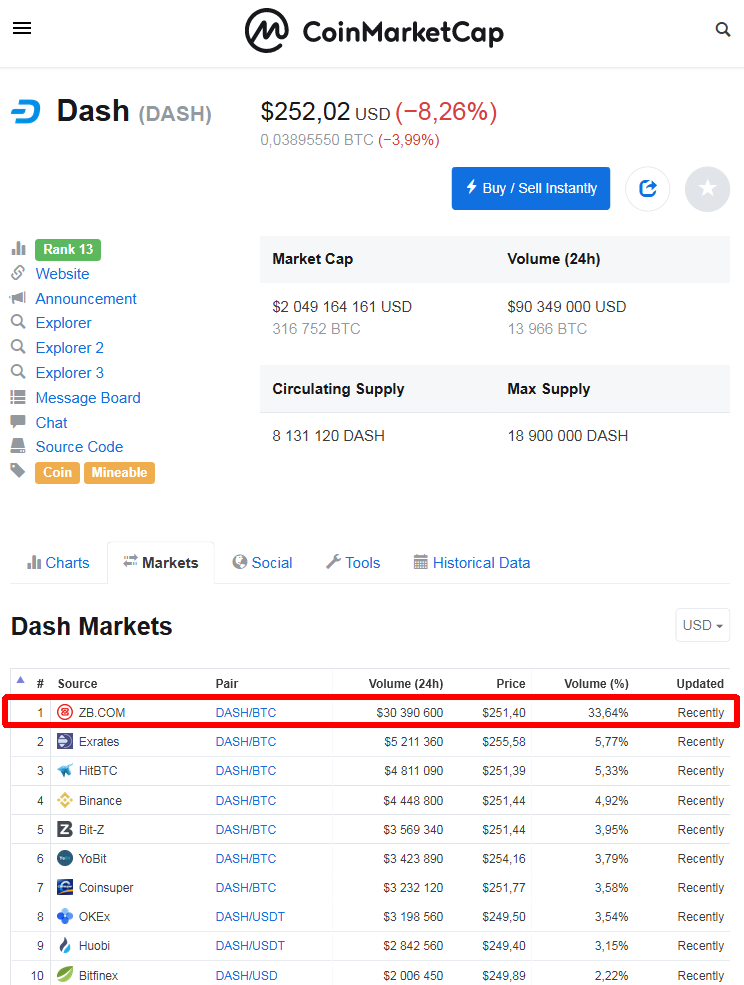Click the CoinMarketCap logo
Image resolution: width=744 pixels, height=985 pixels.
(x=375, y=31)
